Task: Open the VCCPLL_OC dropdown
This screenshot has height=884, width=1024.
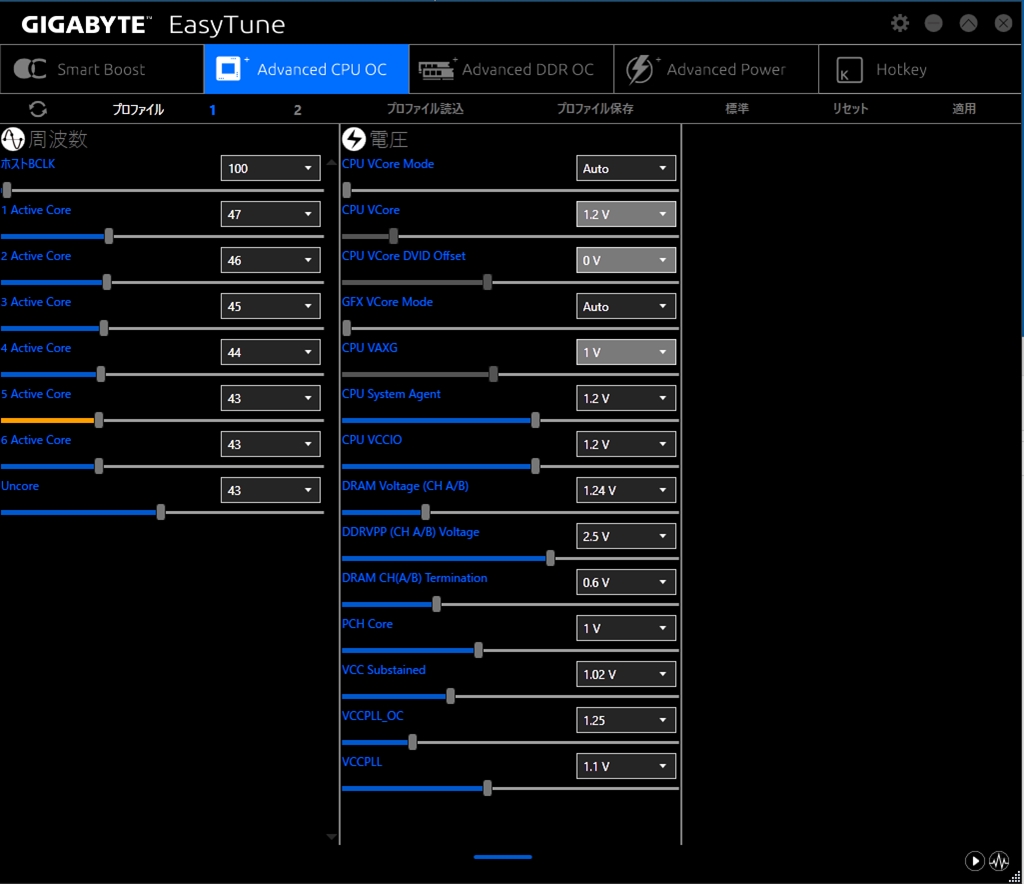Action: tap(626, 720)
